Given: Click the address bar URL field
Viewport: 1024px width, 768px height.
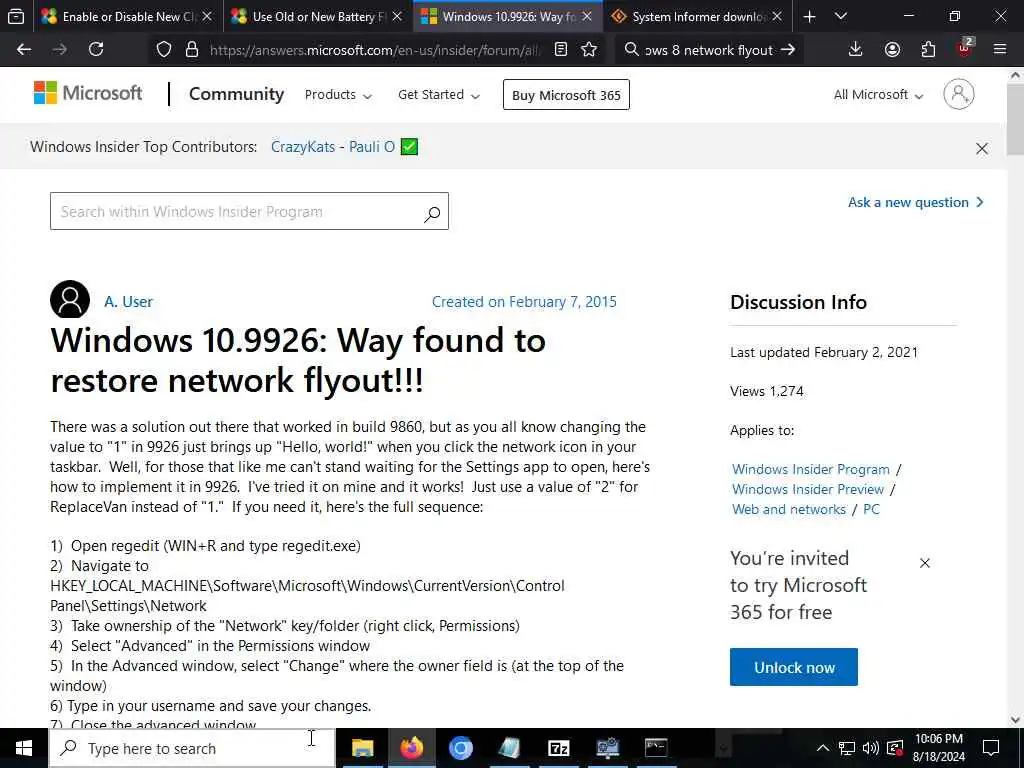Looking at the screenshot, I should 376,50.
